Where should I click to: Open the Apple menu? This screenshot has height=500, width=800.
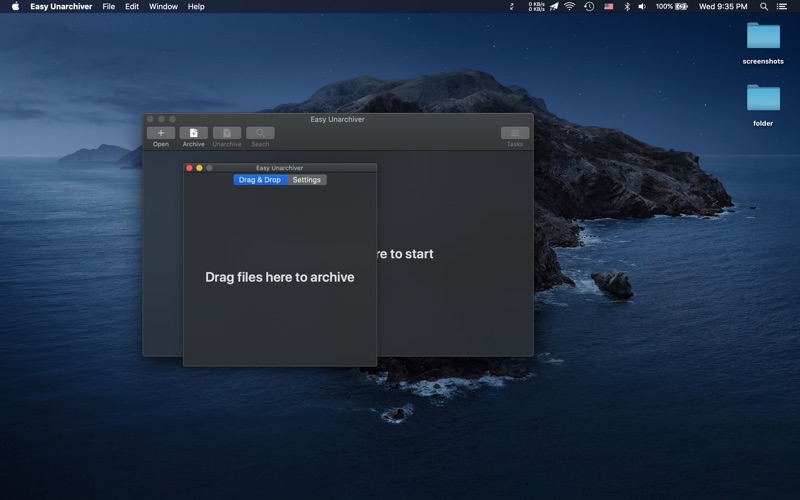click(15, 7)
